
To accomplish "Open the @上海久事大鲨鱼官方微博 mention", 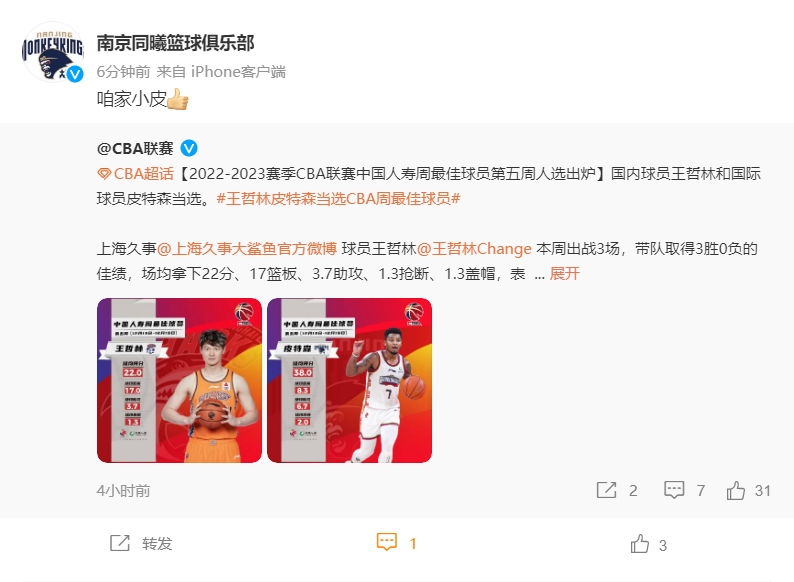I will 247,249.
